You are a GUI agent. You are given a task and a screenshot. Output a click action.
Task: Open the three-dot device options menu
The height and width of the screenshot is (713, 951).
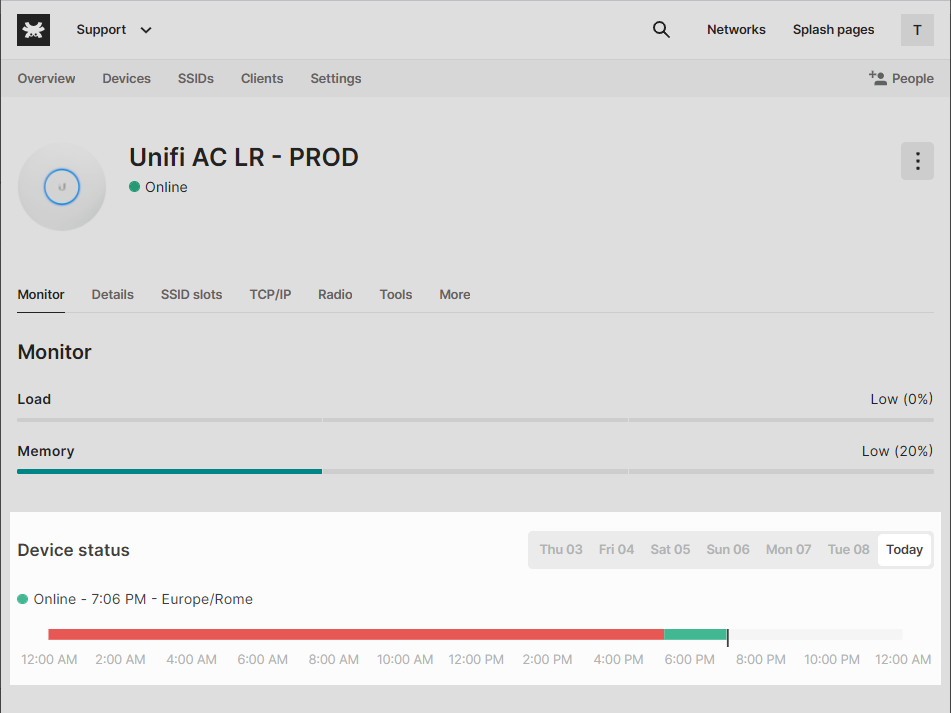tap(917, 161)
